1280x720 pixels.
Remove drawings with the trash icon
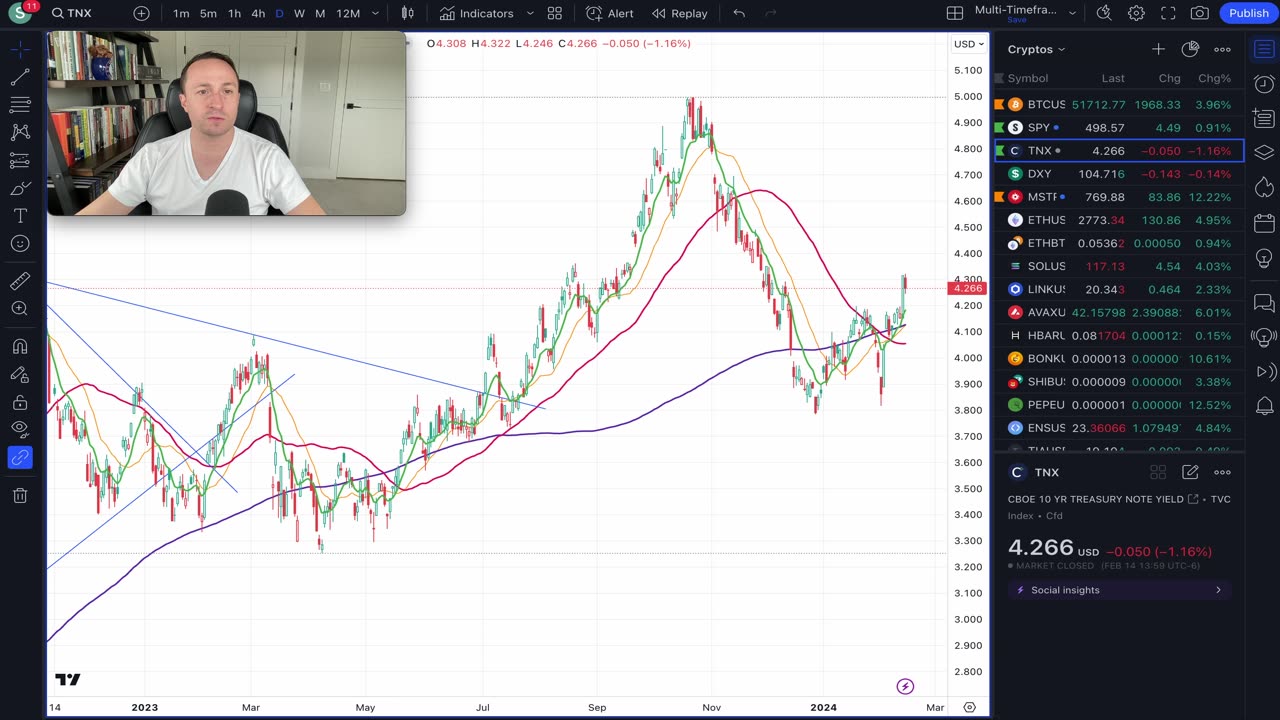(20, 495)
